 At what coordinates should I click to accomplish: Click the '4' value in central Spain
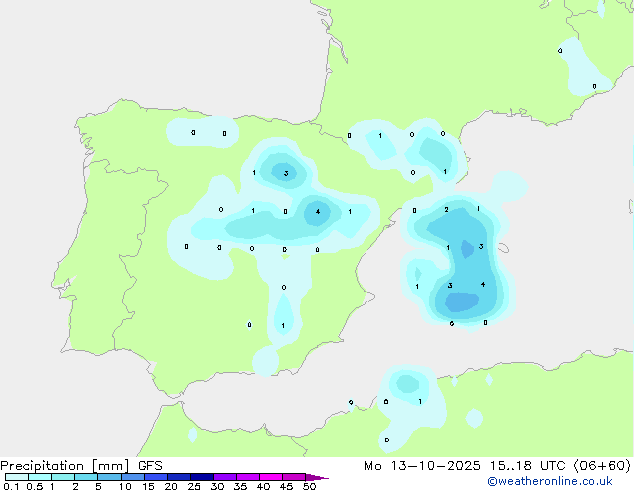point(318,211)
